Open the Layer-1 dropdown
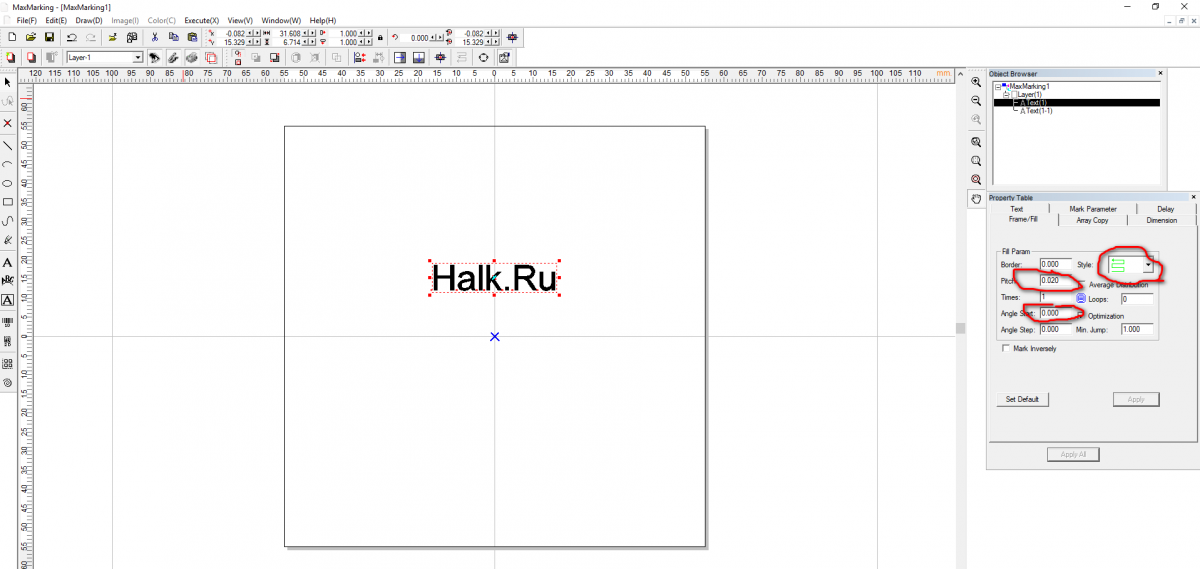Viewport: 1200px width, 569px height. tap(138, 58)
